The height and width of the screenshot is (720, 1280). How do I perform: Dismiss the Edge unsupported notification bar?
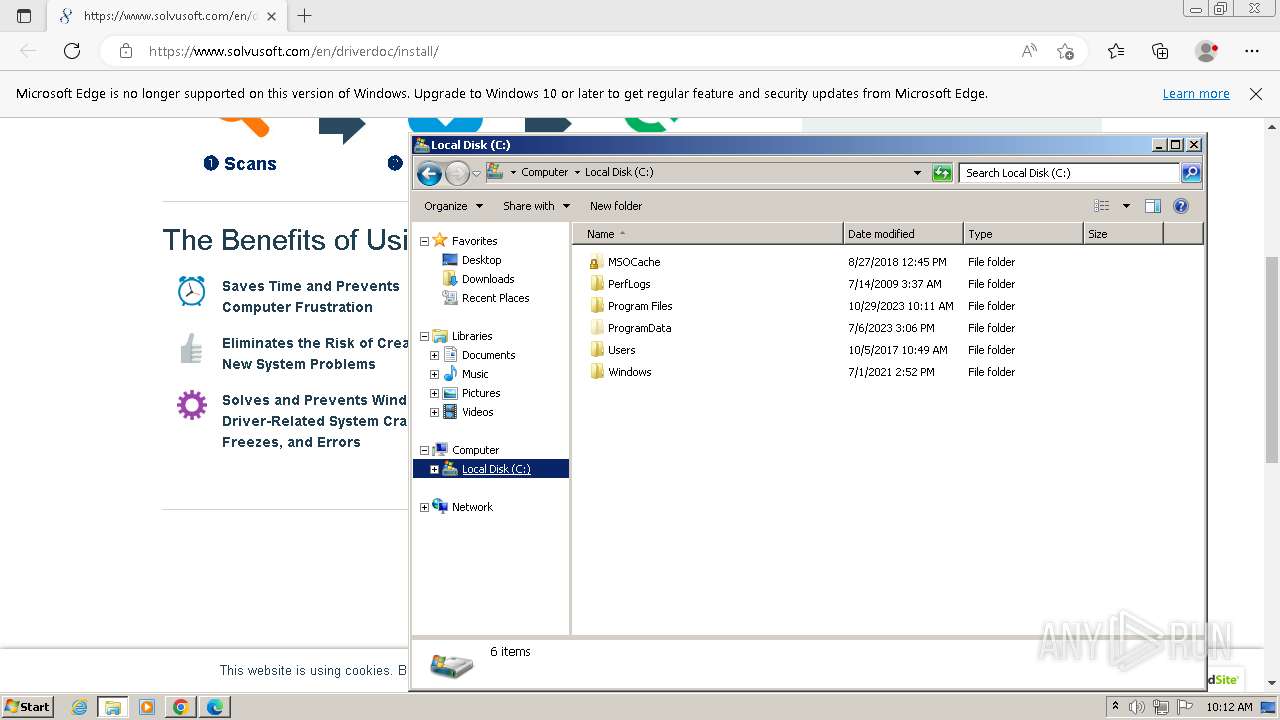click(1256, 94)
